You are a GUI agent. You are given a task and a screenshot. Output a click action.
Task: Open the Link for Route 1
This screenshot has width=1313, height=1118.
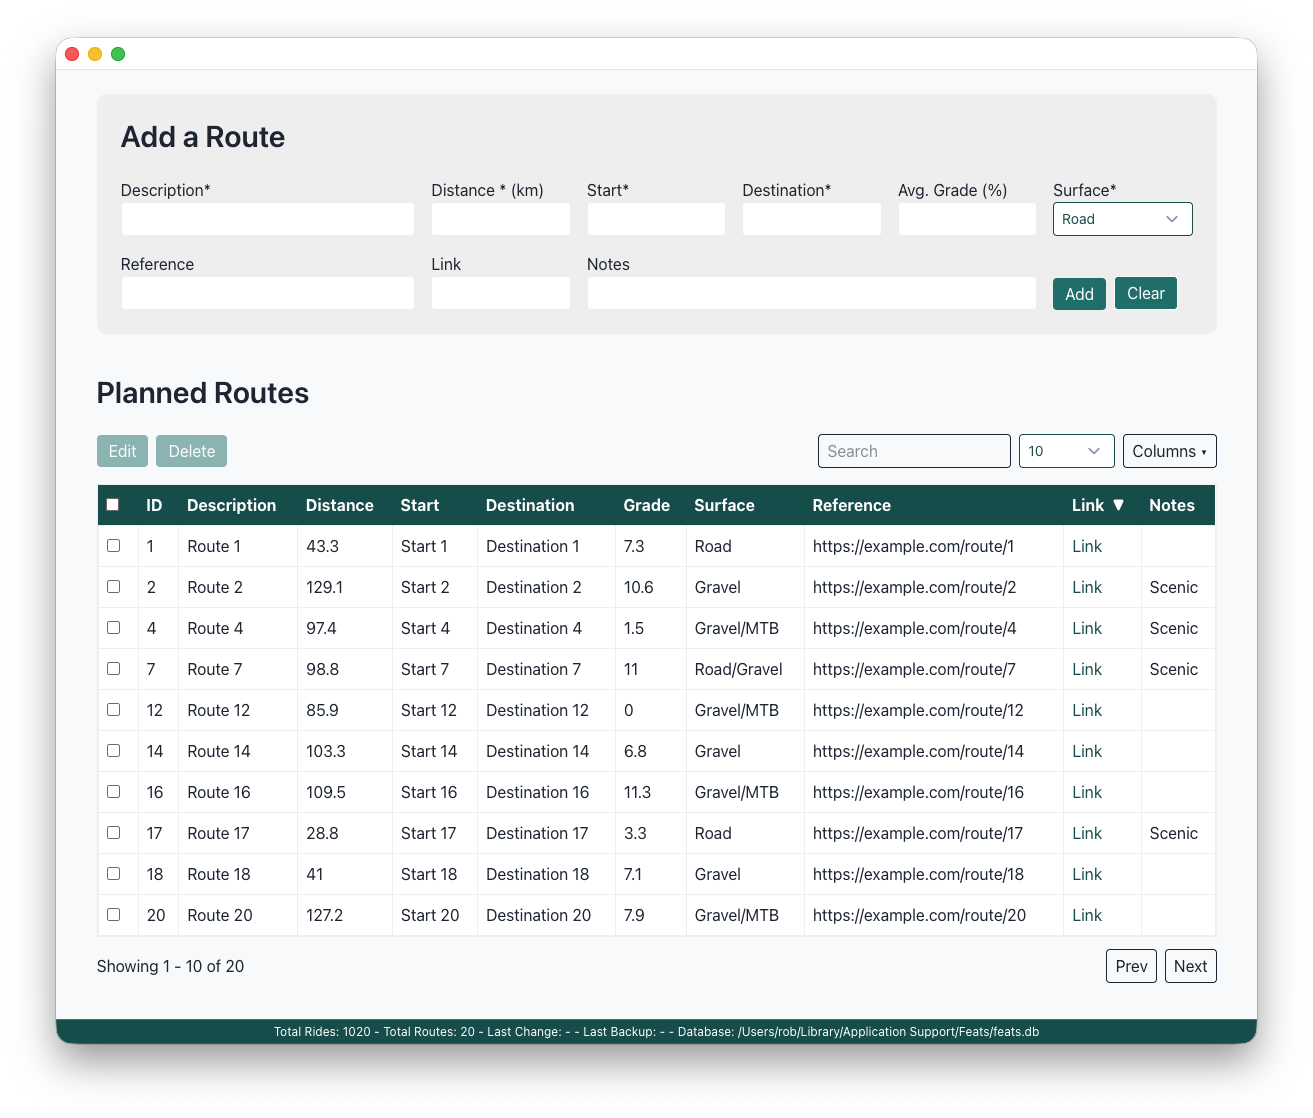pyautogui.click(x=1087, y=546)
